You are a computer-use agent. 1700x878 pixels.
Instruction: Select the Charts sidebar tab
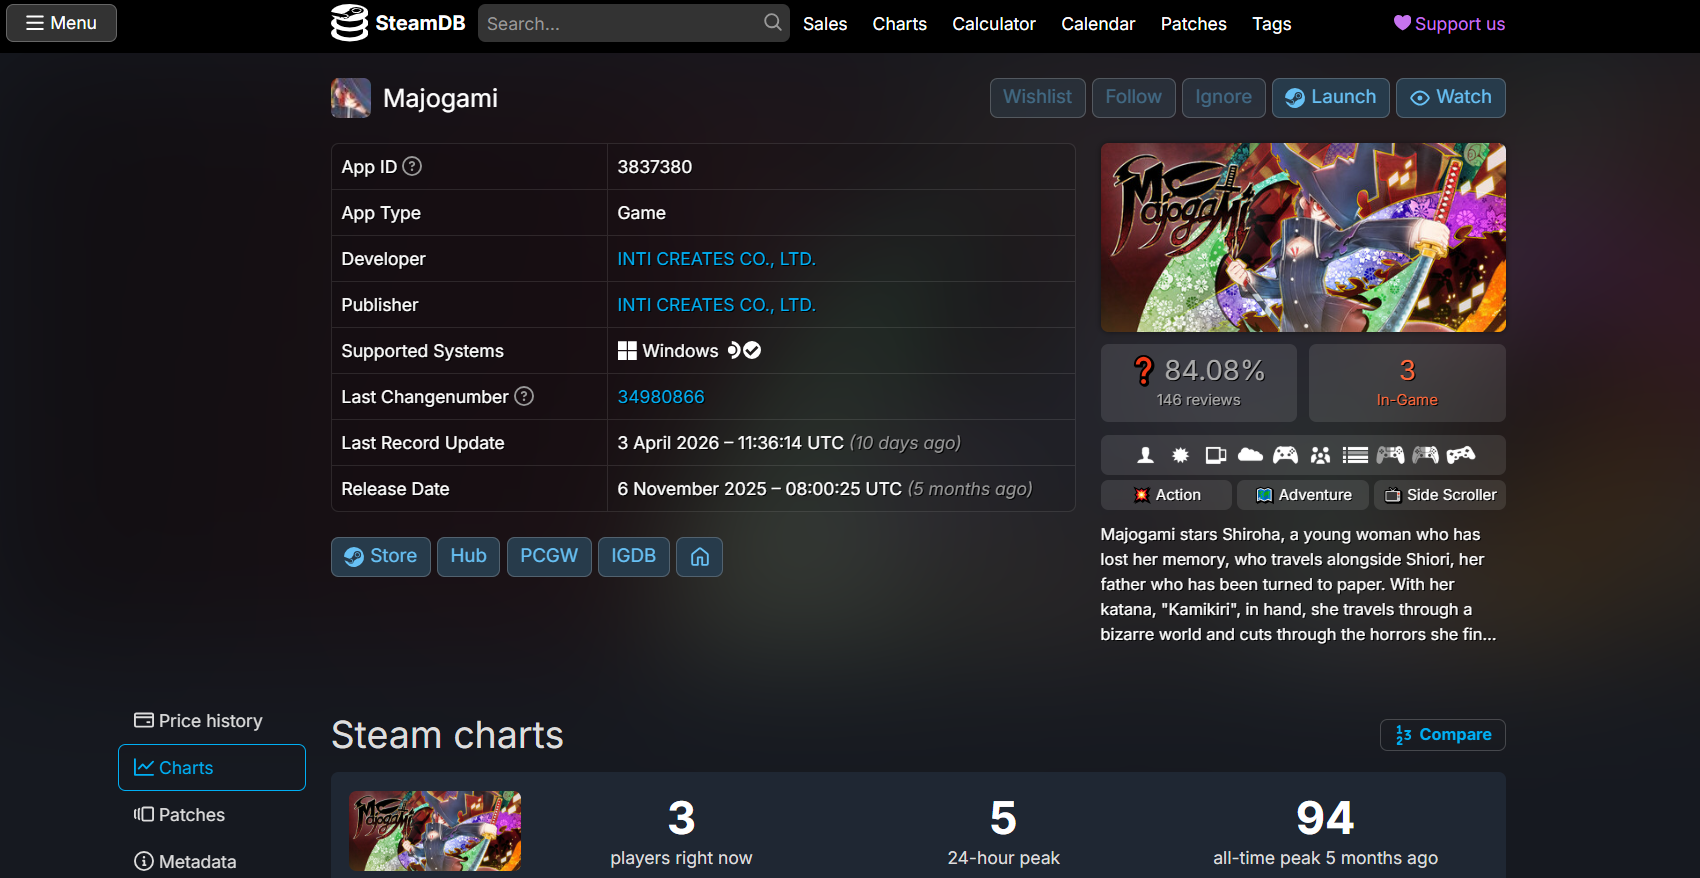[x=212, y=768]
